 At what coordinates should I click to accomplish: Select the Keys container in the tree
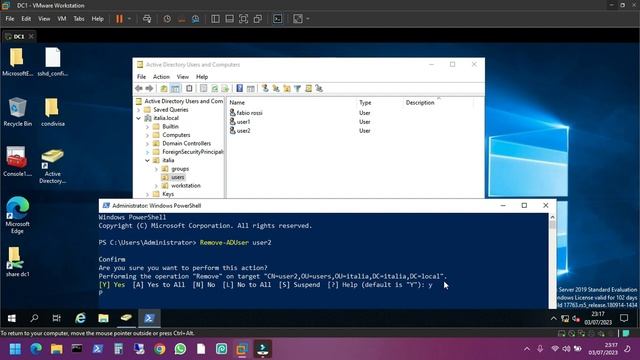168,194
